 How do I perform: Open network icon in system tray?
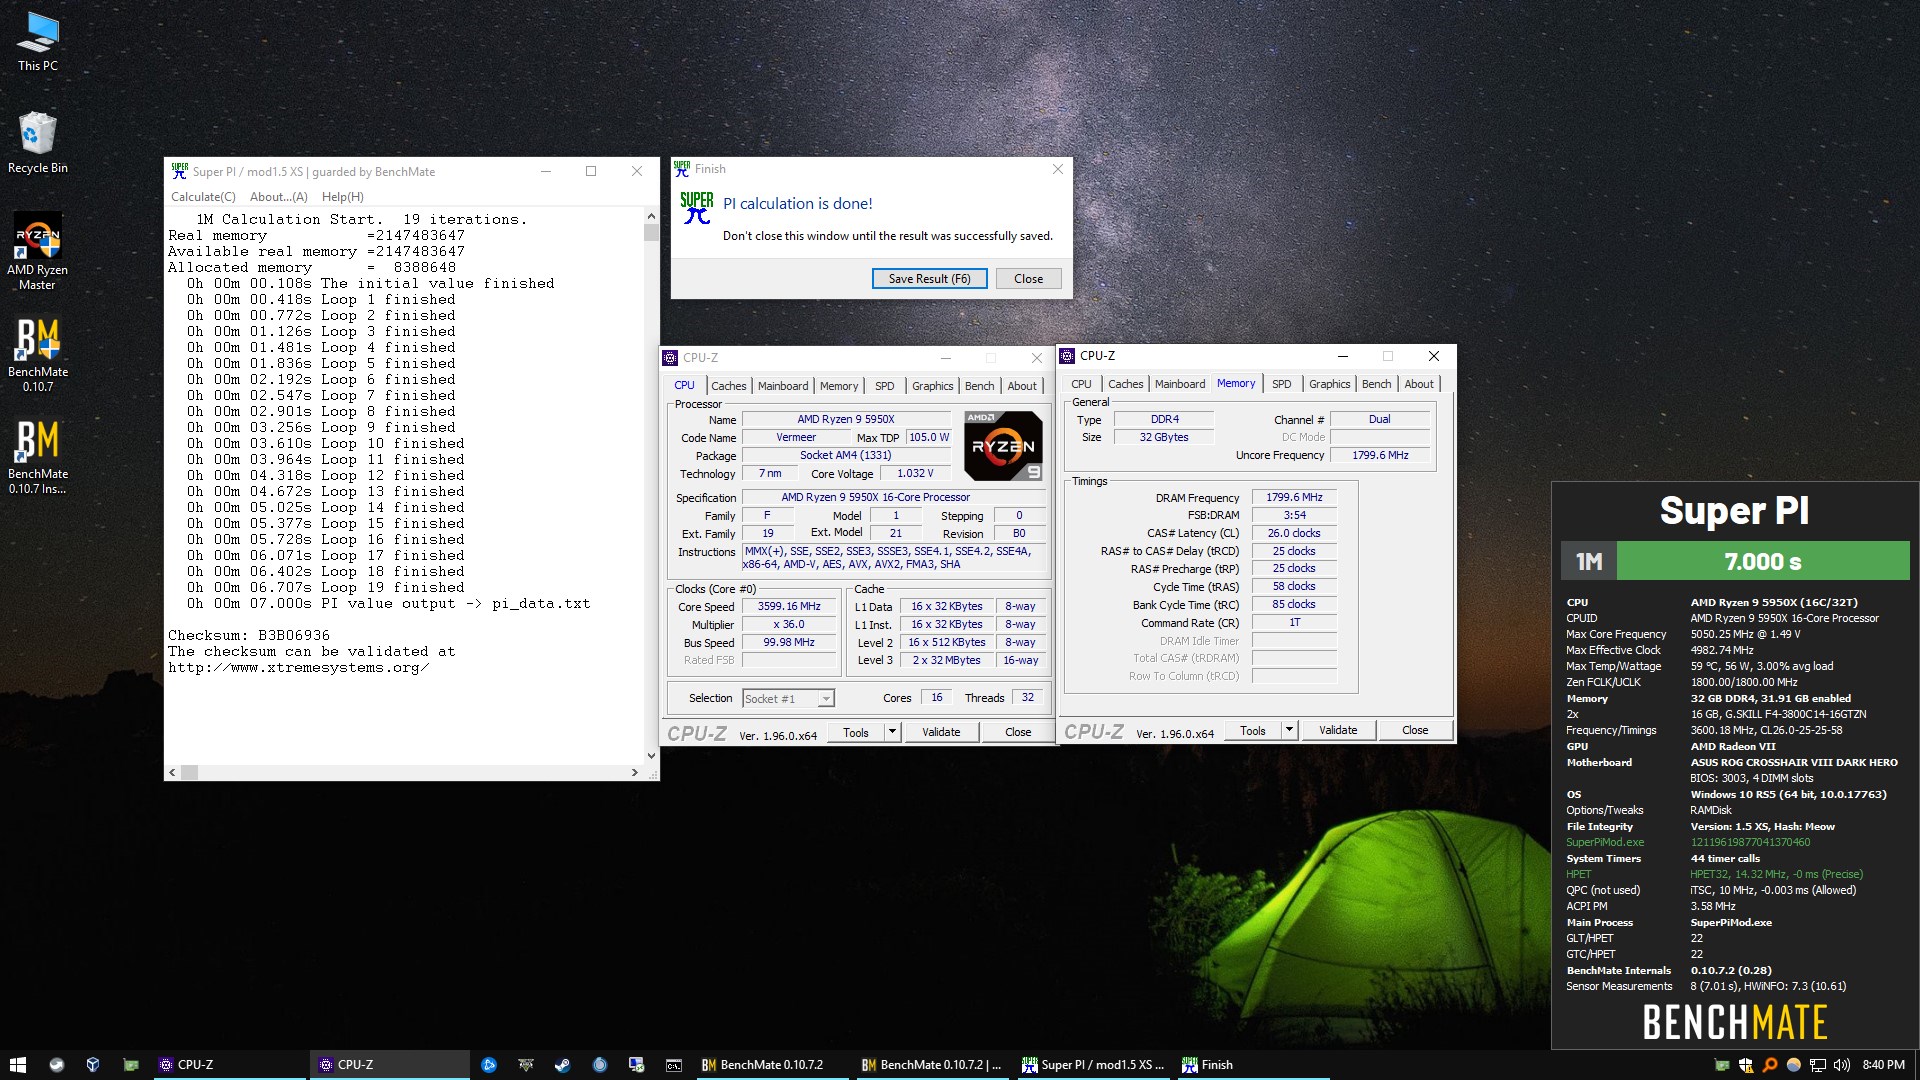[x=1818, y=1065]
